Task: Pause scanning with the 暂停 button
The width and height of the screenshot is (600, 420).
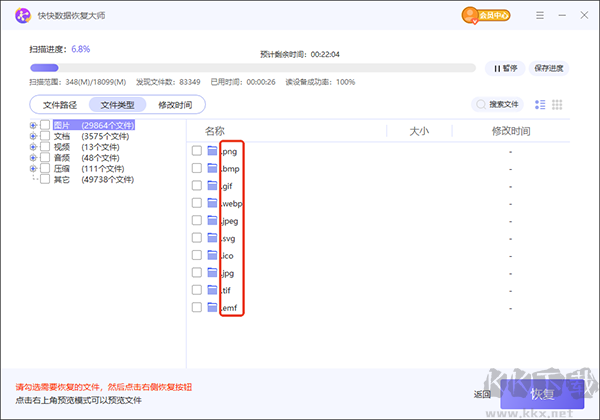Action: [x=503, y=68]
